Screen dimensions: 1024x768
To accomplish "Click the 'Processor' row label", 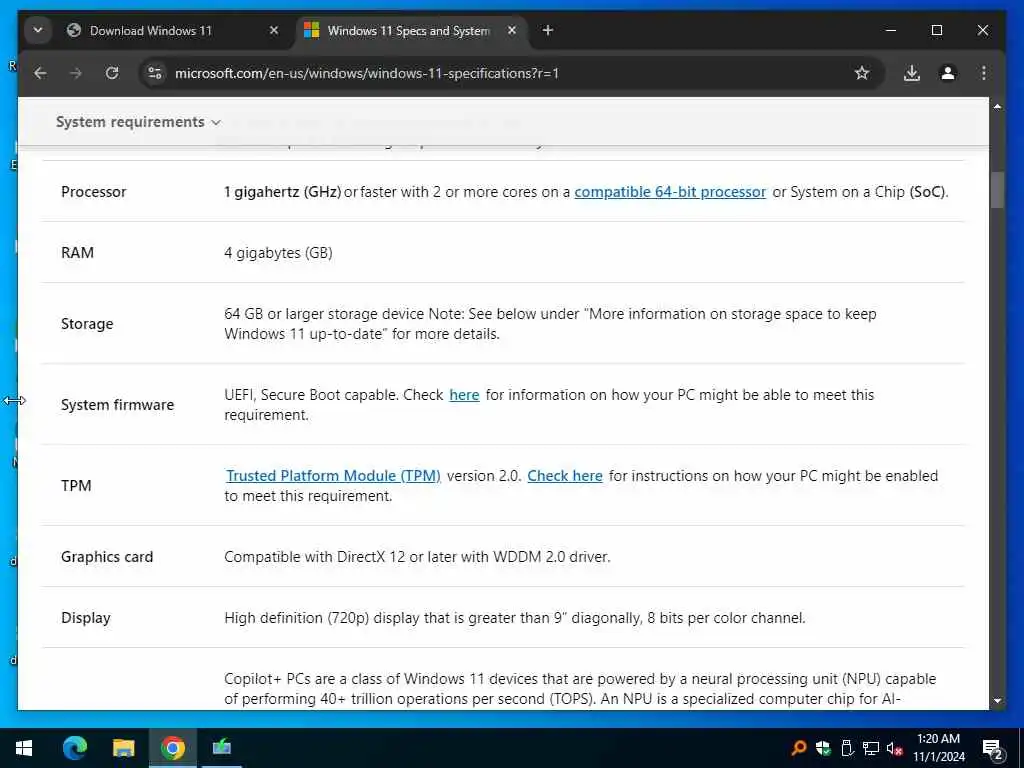I will (x=93, y=192).
